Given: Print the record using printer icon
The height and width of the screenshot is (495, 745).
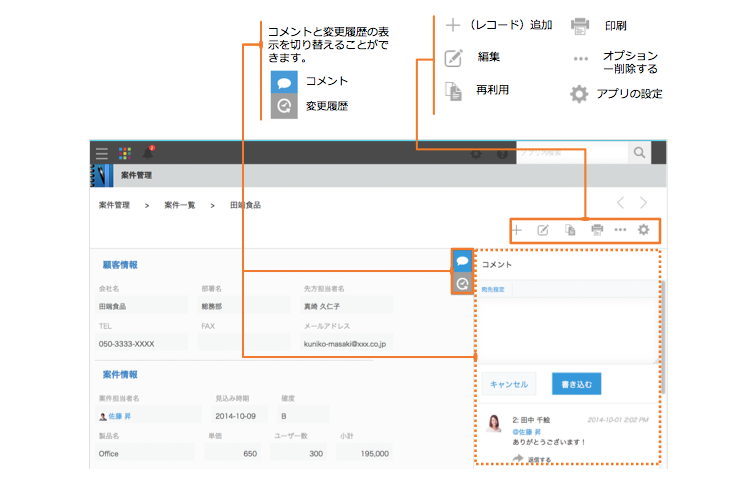Looking at the screenshot, I should [596, 230].
